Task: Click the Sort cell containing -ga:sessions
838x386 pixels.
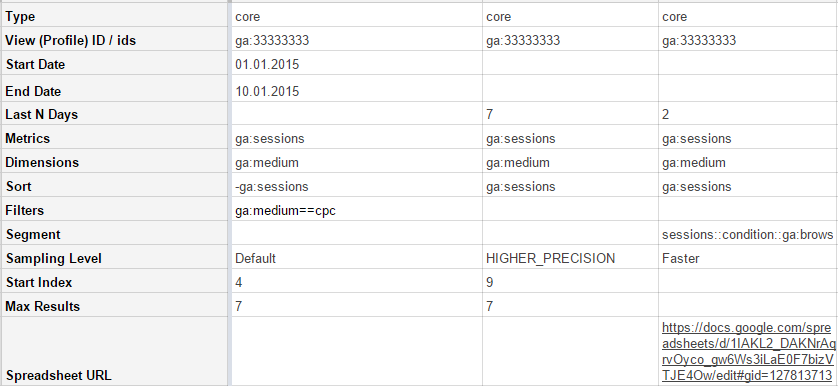Action: coord(356,186)
